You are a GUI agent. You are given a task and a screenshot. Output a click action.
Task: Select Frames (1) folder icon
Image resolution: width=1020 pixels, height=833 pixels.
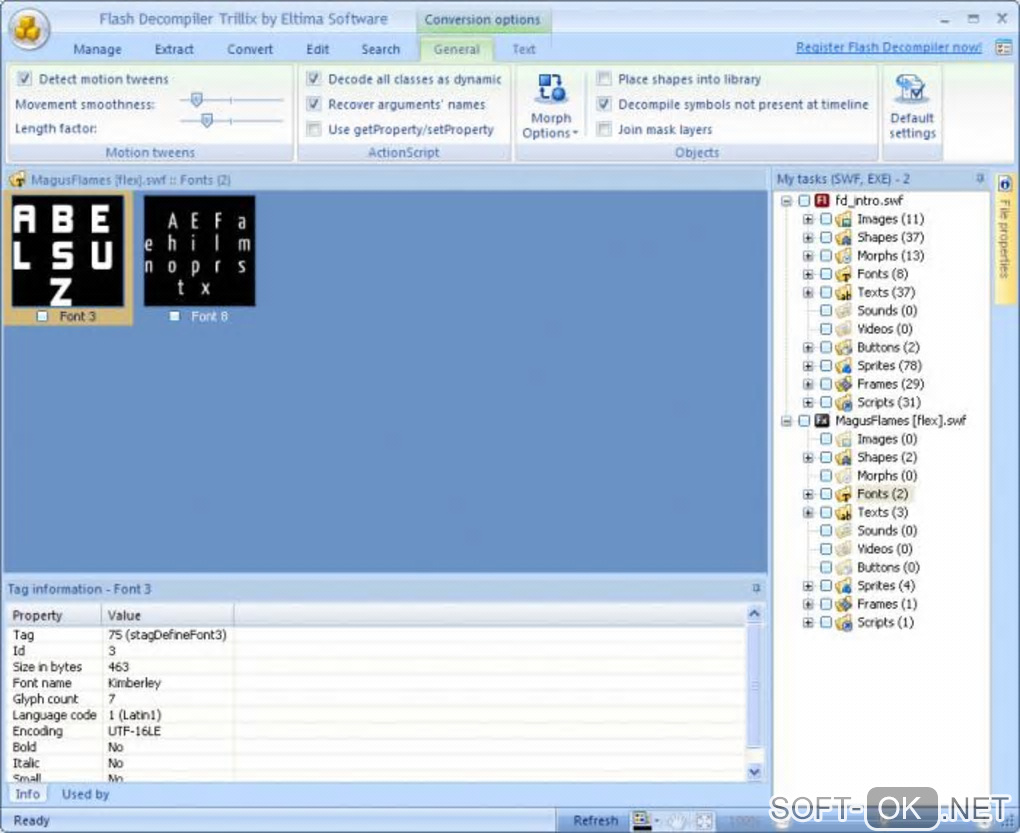coord(844,604)
